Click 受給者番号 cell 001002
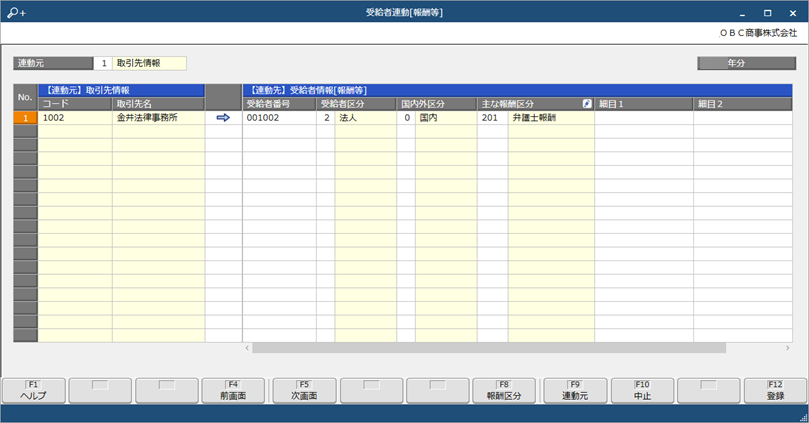The height and width of the screenshot is (423, 809). [279, 118]
